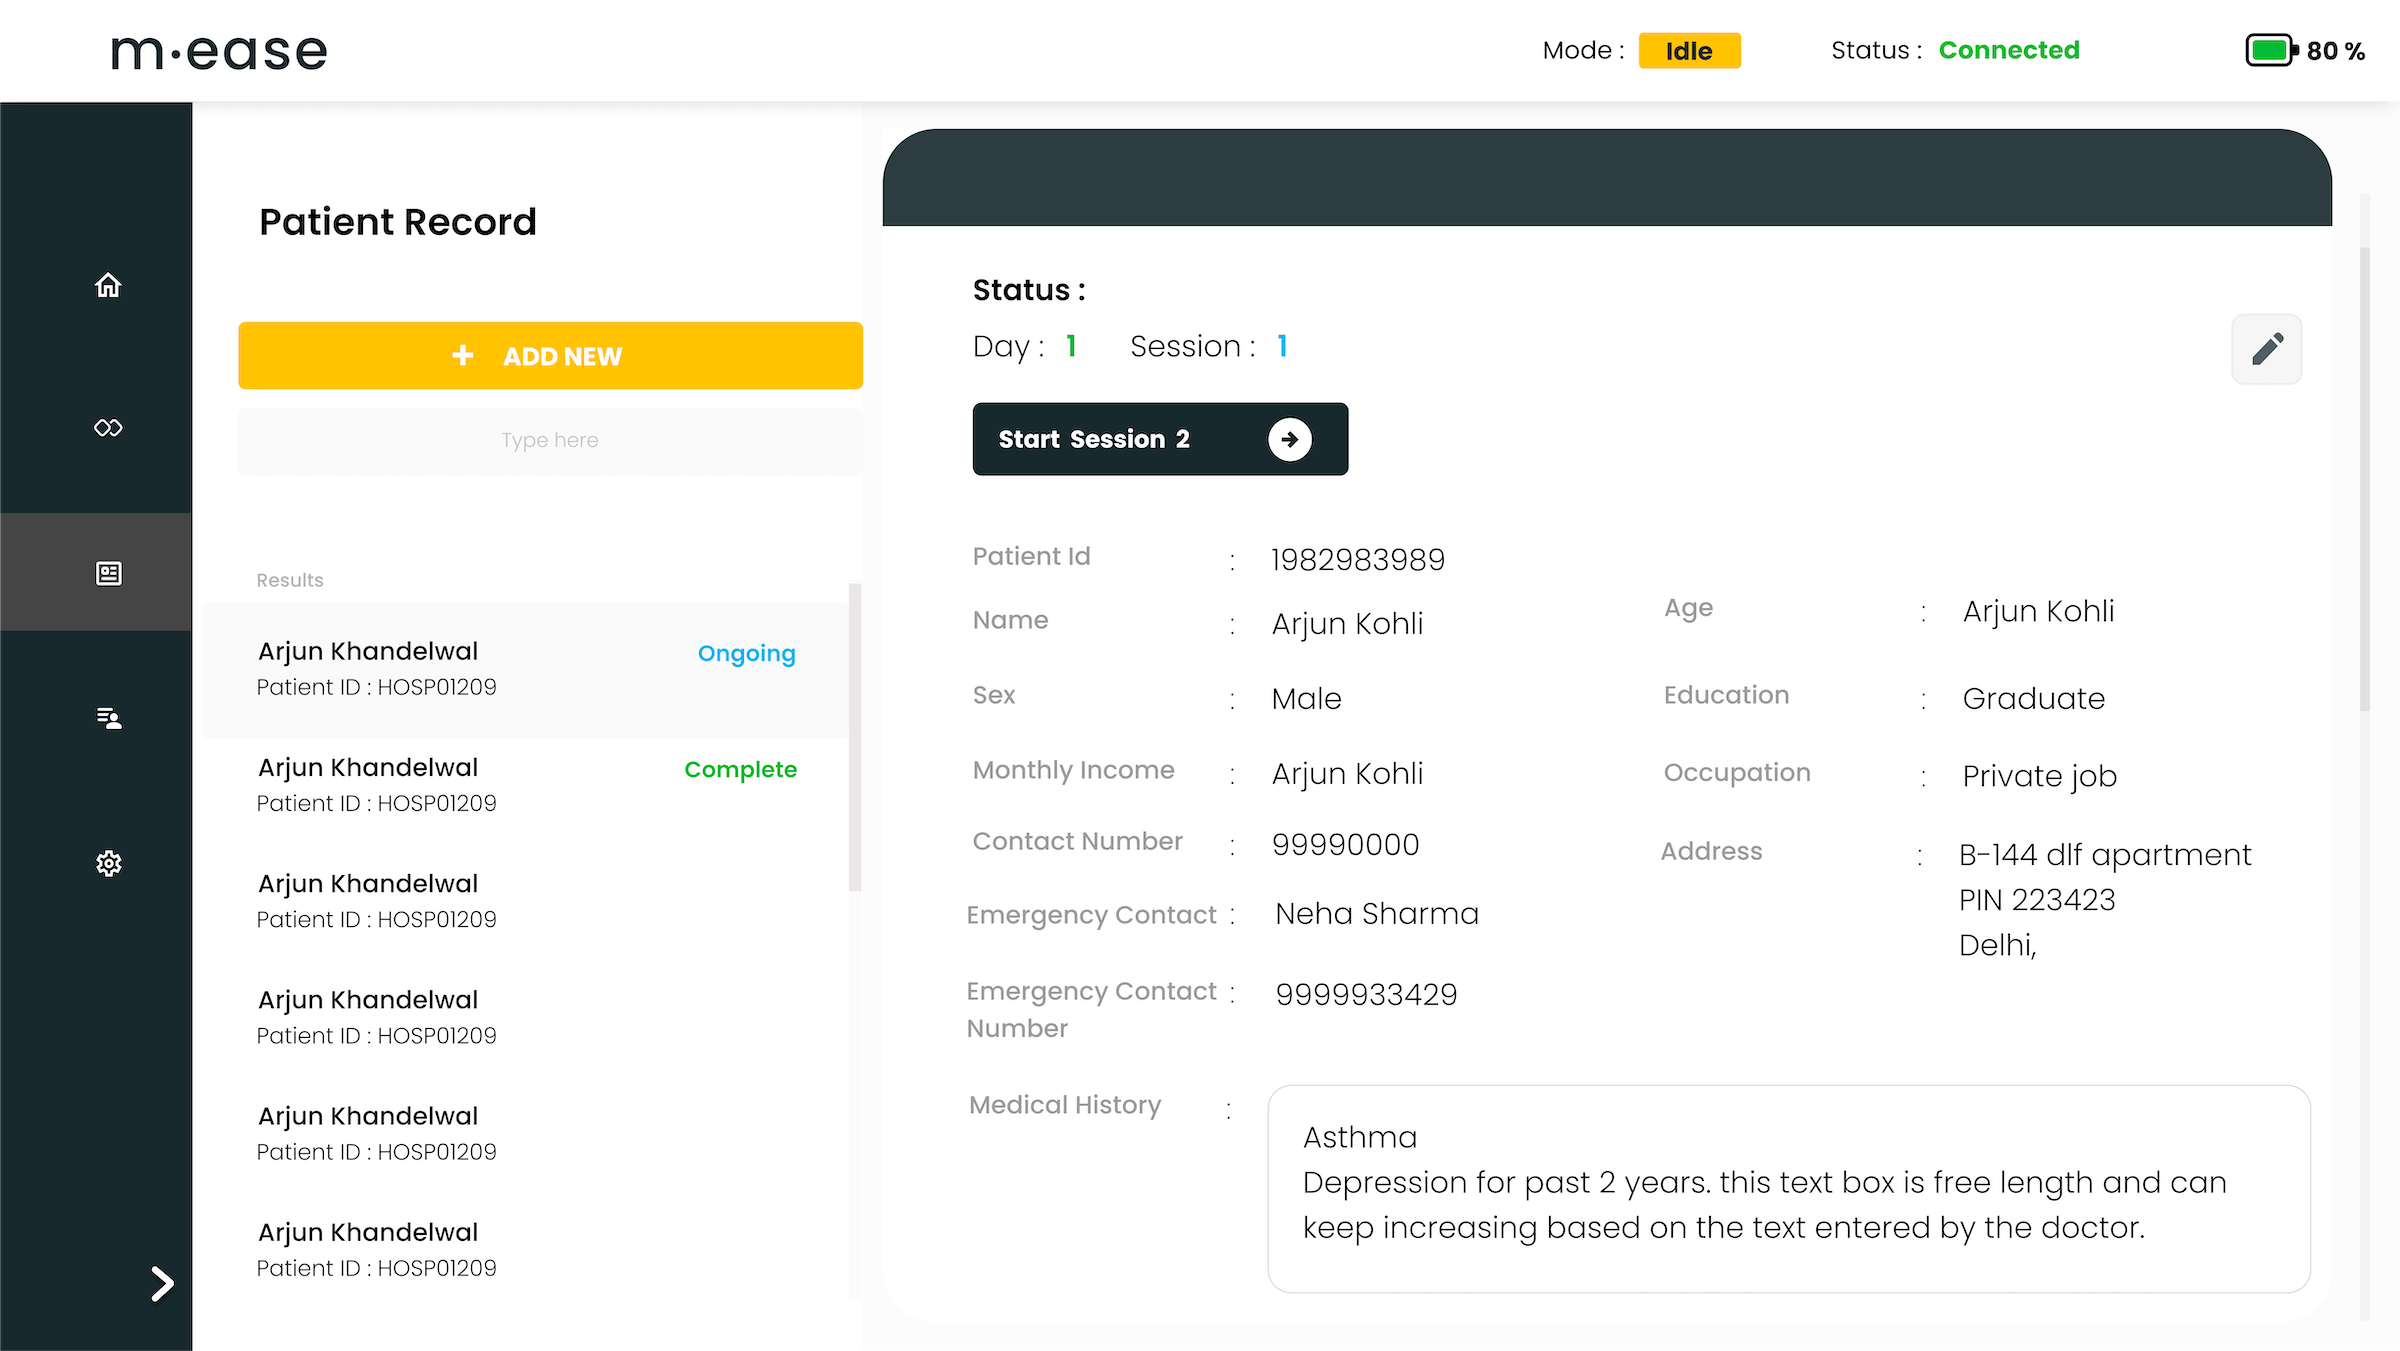Click the Idle mode badge

tap(1688, 50)
